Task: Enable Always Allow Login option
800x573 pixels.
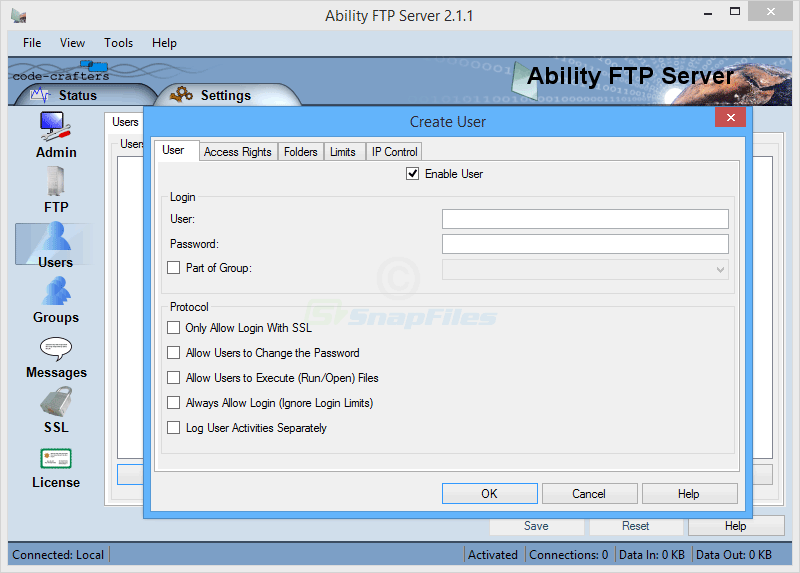Action: tap(173, 403)
